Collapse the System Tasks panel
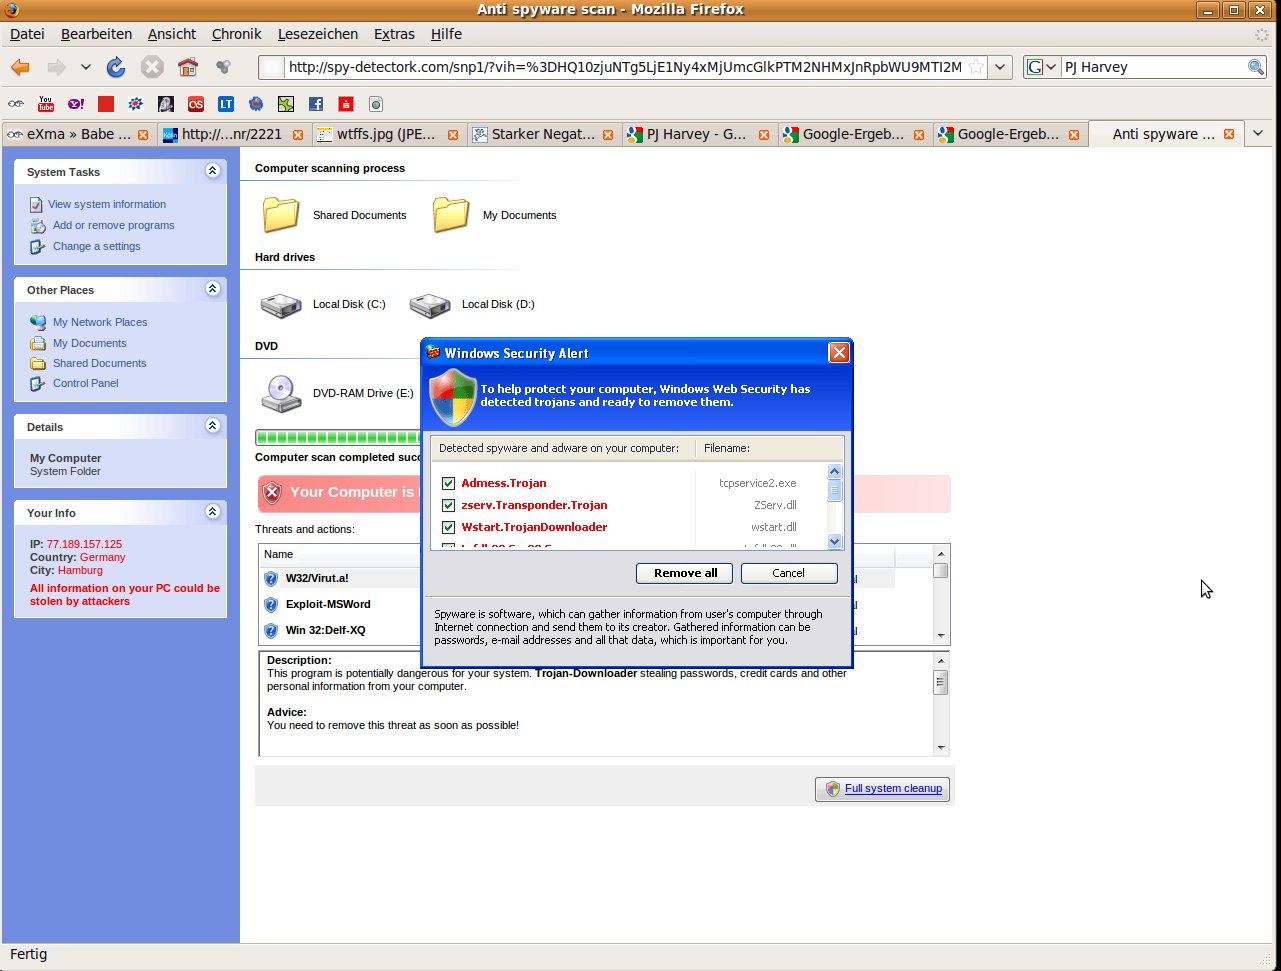The width and height of the screenshot is (1281, 971). 212,171
